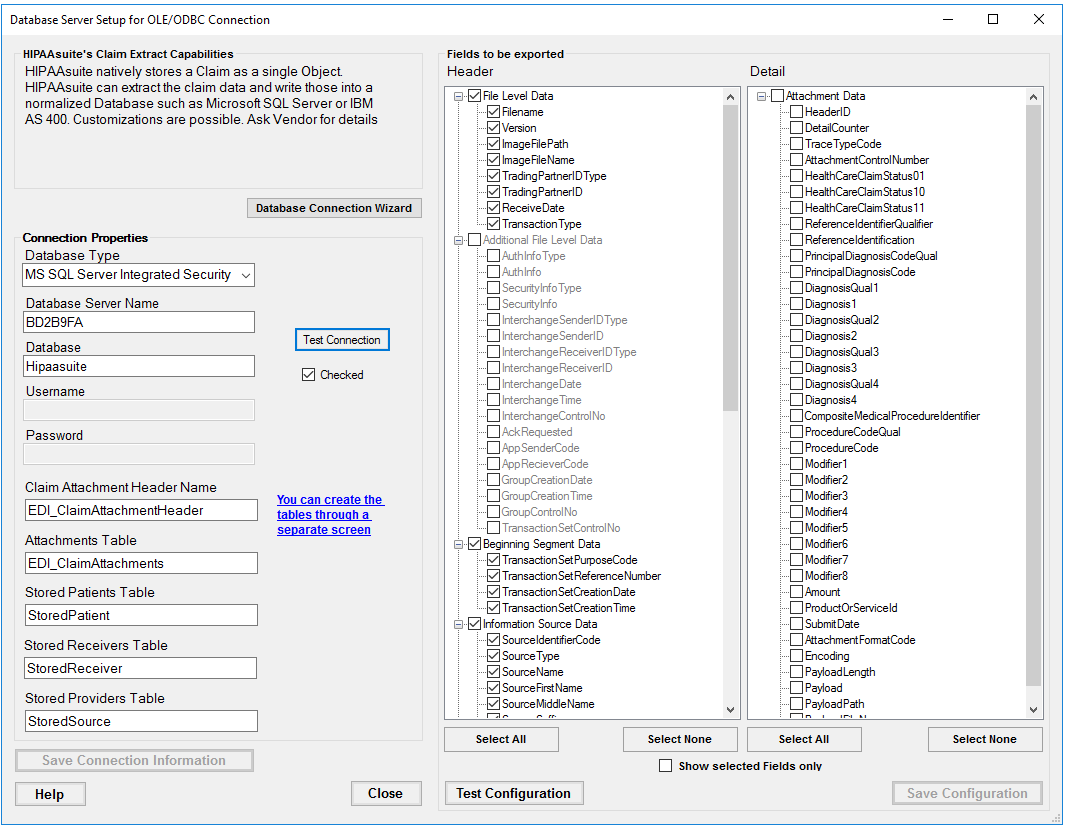The image size is (1065, 828).
Task: Click the Database Server Name field
Action: tap(140, 322)
